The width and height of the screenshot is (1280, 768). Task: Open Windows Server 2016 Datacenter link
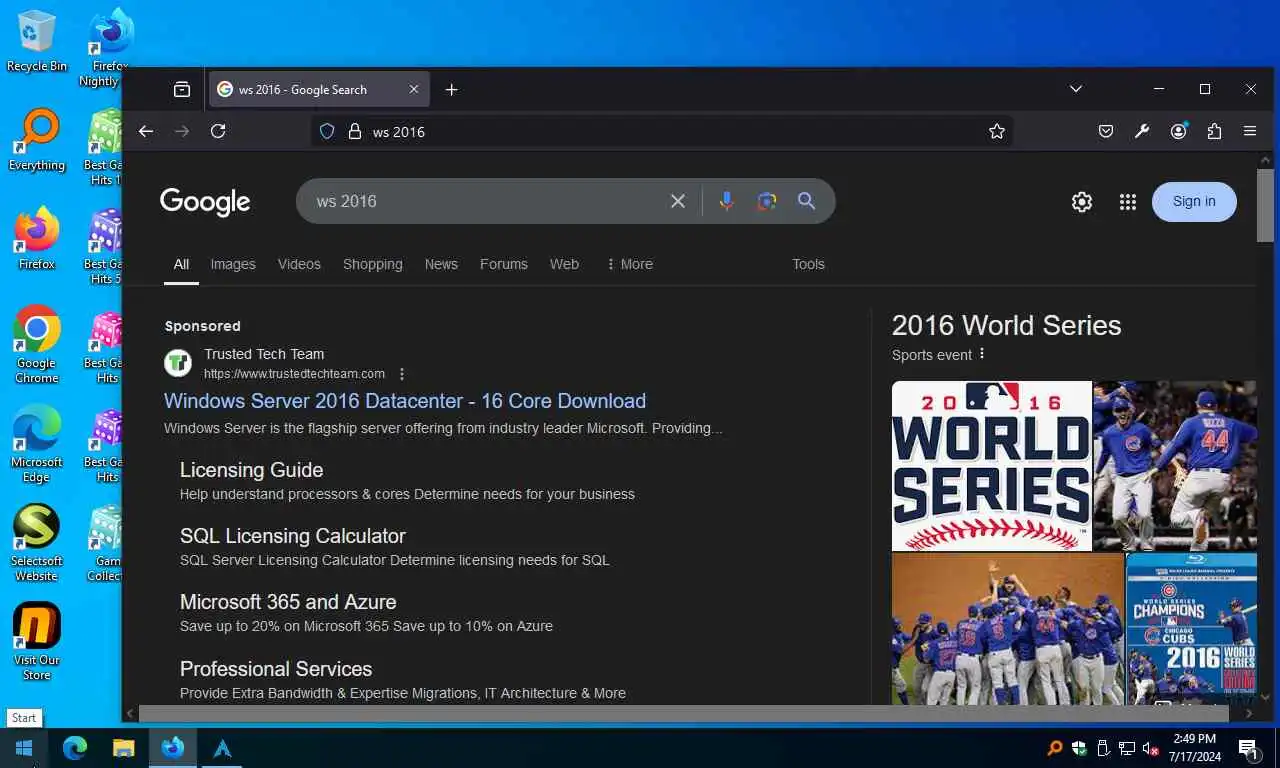pos(405,401)
